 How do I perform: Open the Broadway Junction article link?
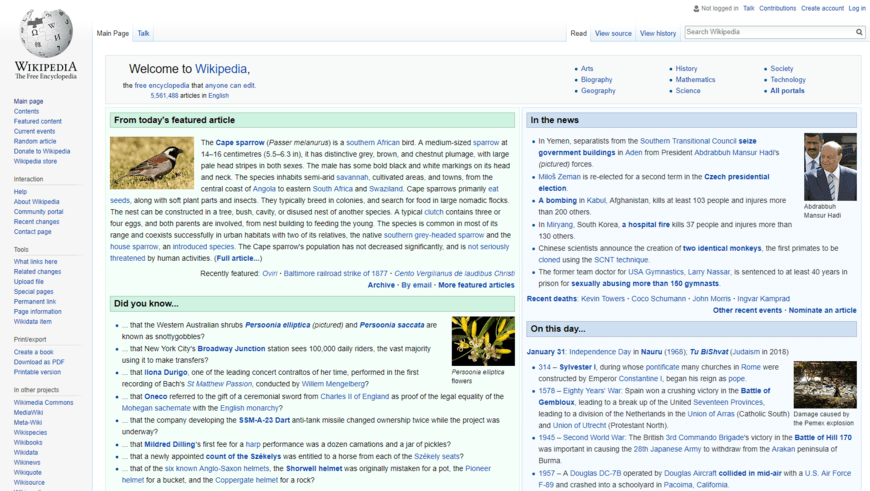(231, 349)
